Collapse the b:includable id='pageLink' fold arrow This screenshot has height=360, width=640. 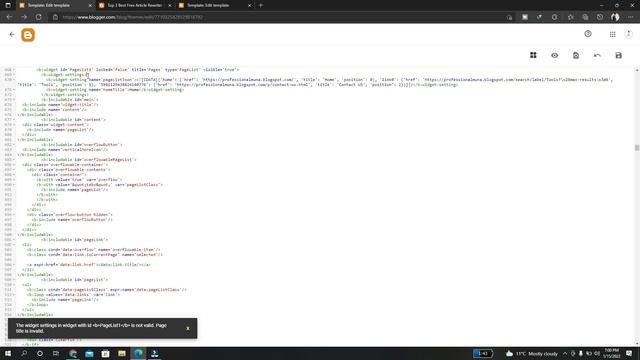pyautogui.click(x=13, y=240)
